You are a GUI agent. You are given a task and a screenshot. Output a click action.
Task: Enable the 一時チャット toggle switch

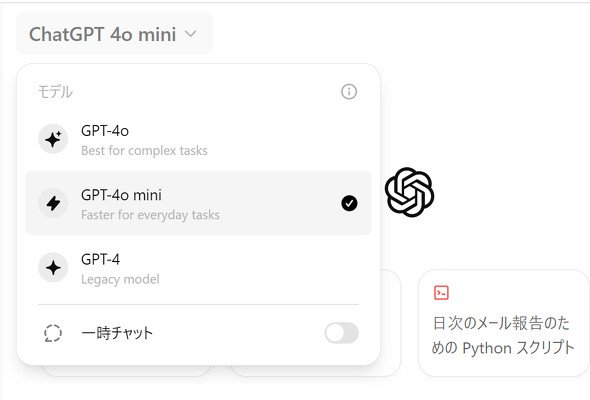click(342, 333)
